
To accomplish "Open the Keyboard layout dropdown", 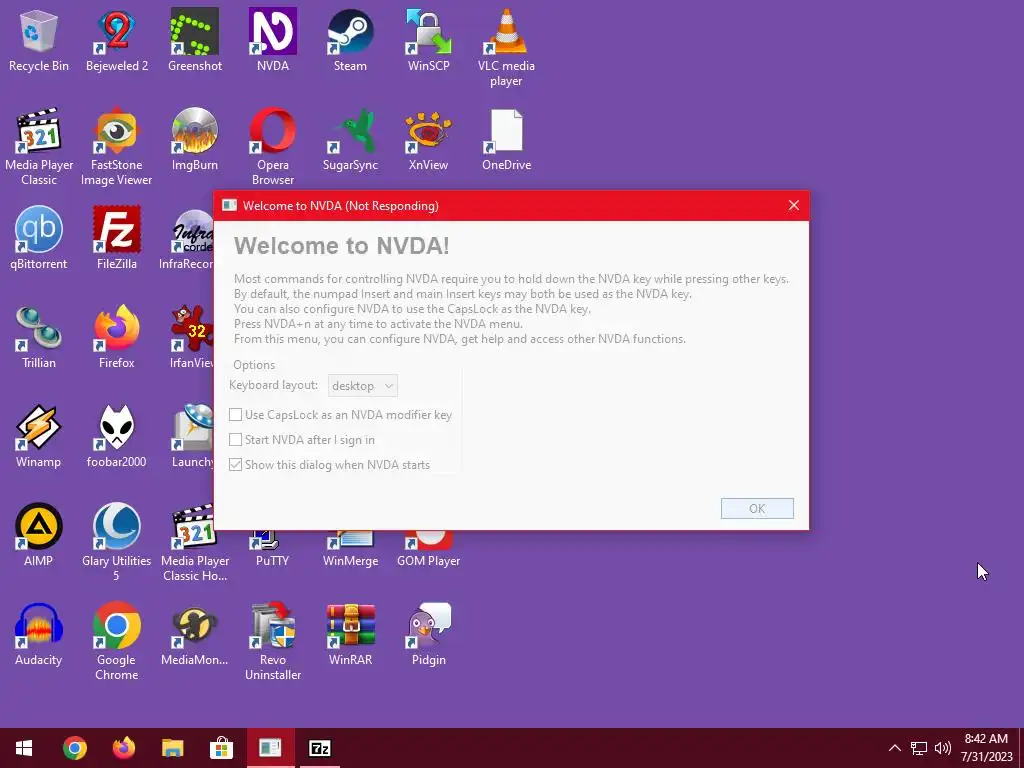I will point(362,386).
